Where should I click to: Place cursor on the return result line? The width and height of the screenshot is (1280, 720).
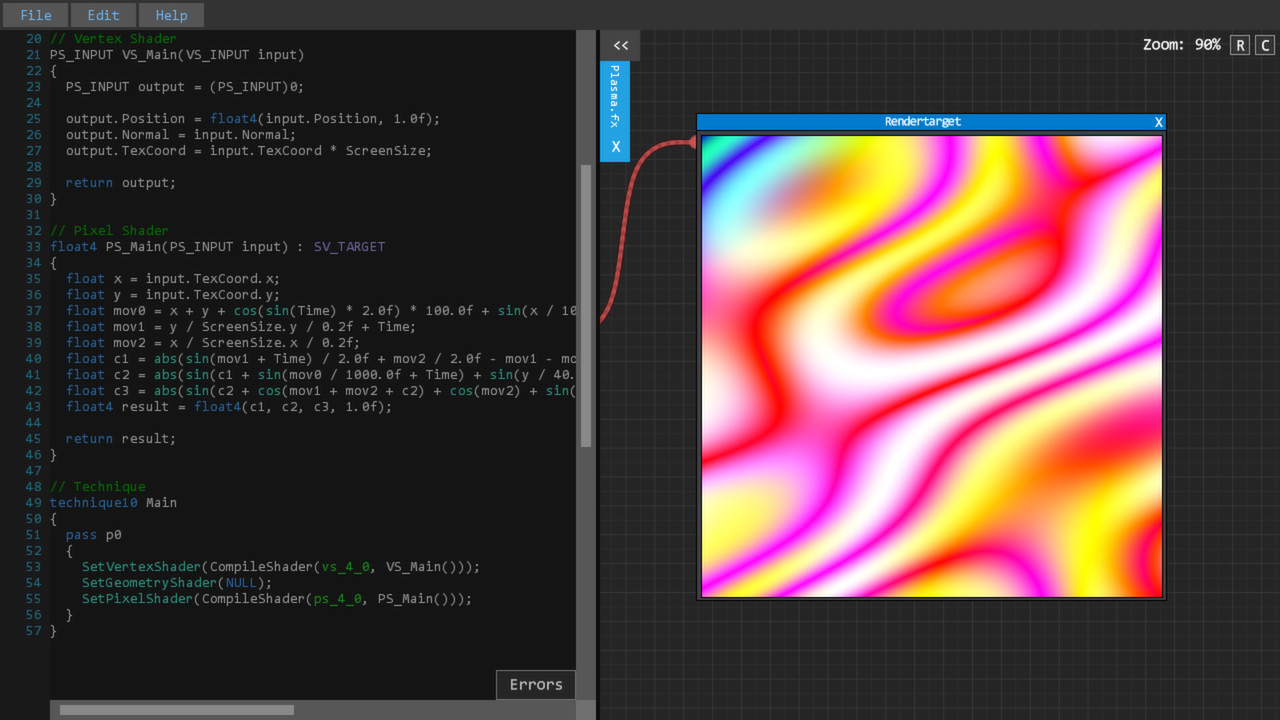pyautogui.click(x=120, y=438)
